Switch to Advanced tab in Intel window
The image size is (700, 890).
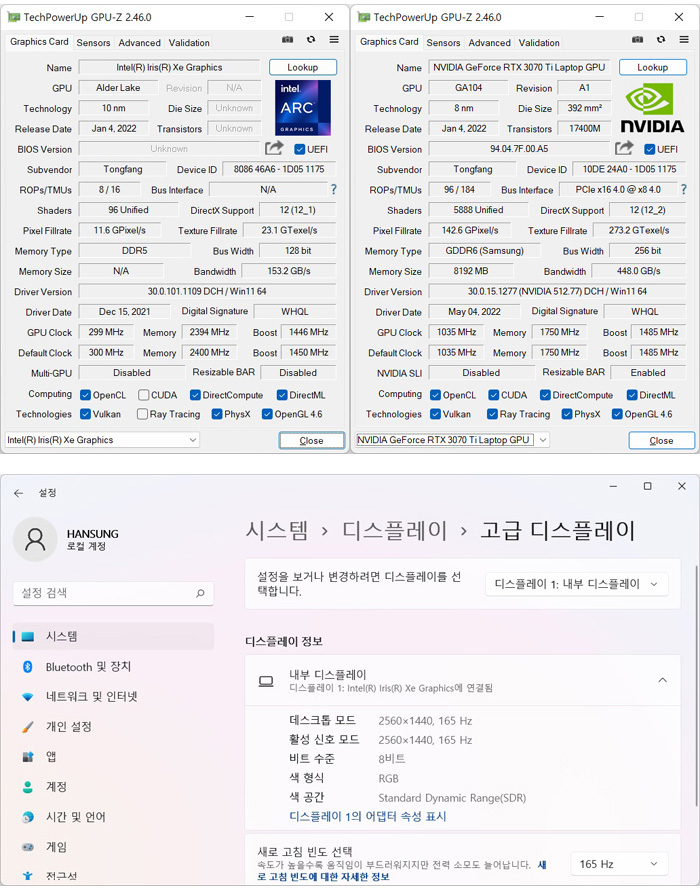tap(139, 43)
